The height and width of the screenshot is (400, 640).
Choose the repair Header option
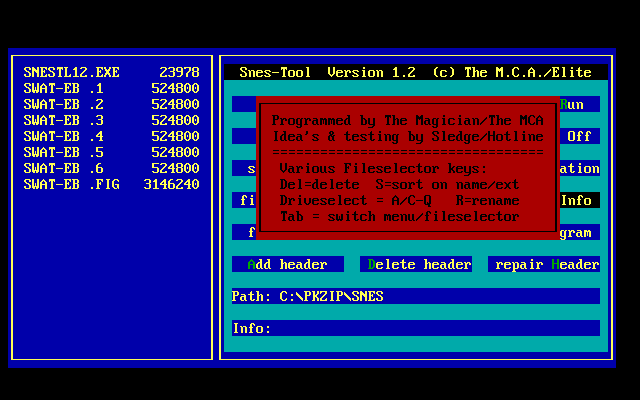pyautogui.click(x=544, y=264)
